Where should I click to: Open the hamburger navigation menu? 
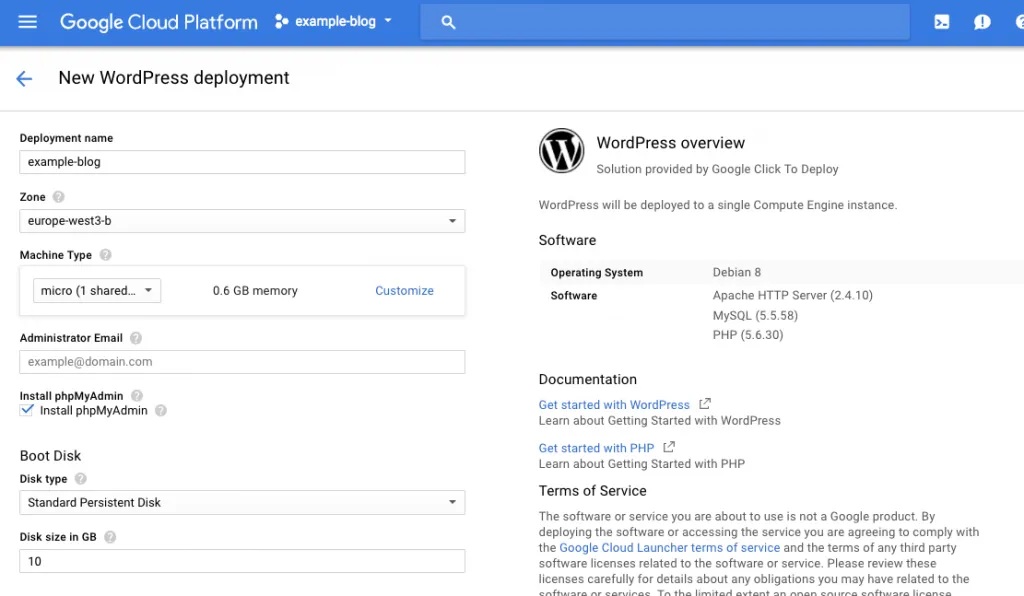click(27, 22)
